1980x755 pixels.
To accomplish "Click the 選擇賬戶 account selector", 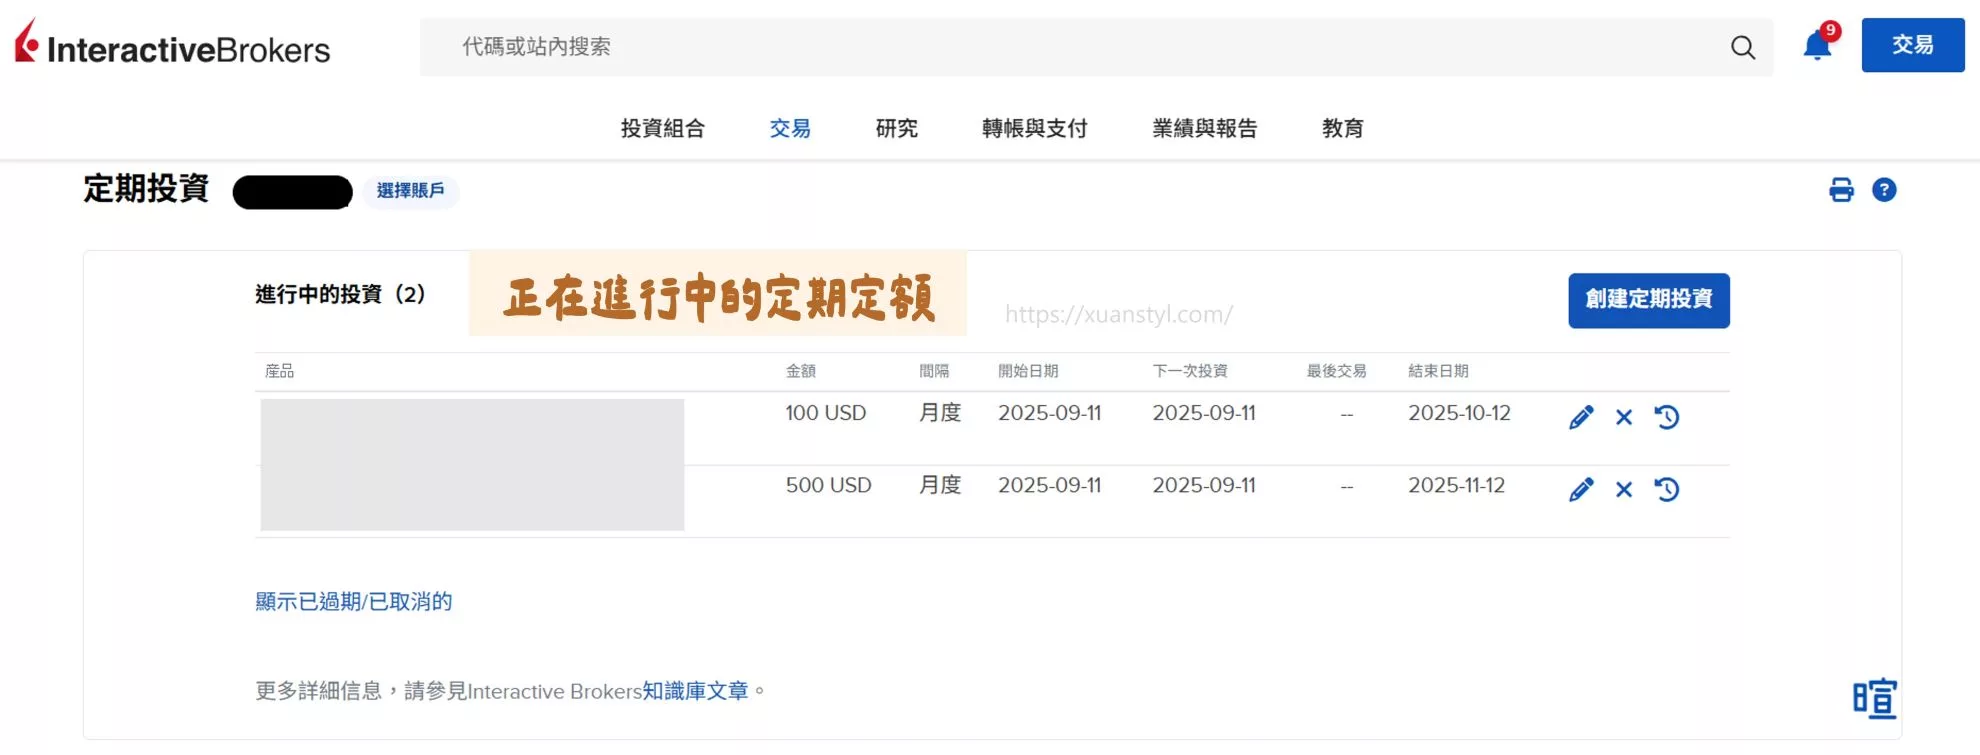I will coord(410,191).
